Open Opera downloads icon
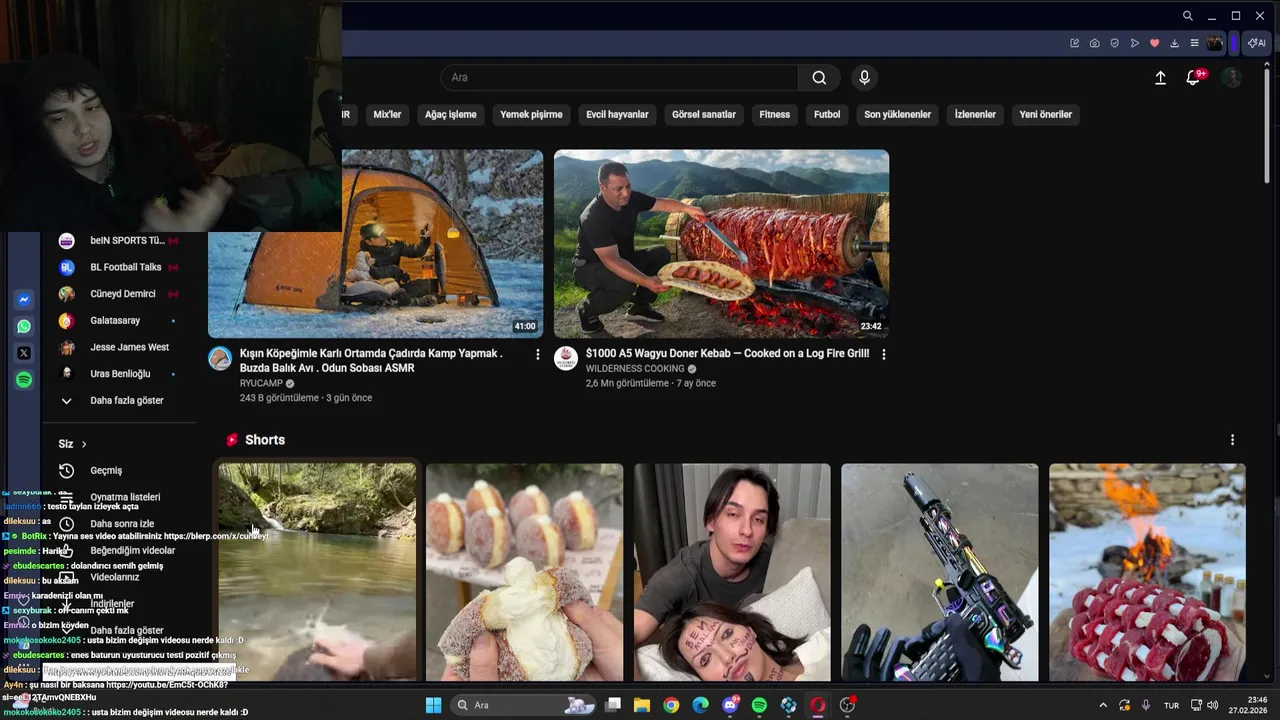The width and height of the screenshot is (1280, 720). pos(1175,43)
